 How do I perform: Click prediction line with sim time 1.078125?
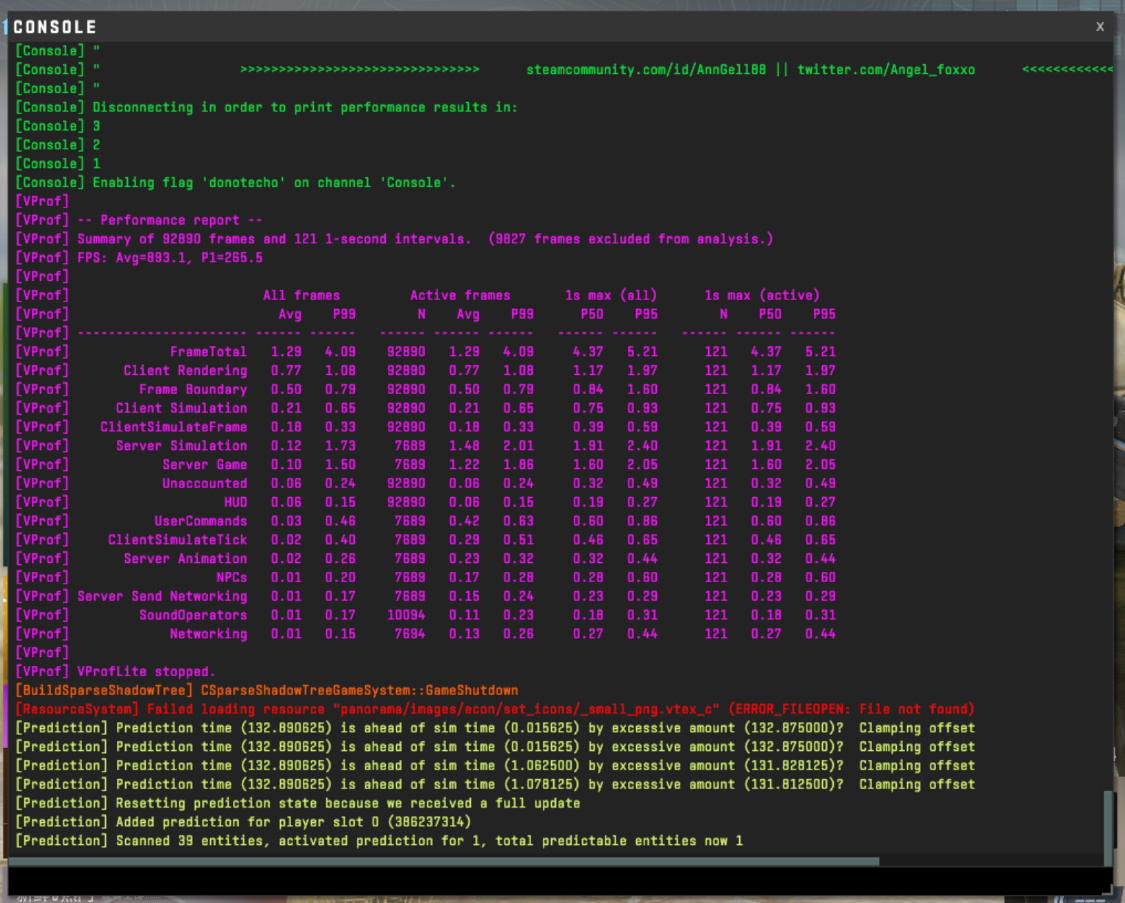point(495,784)
